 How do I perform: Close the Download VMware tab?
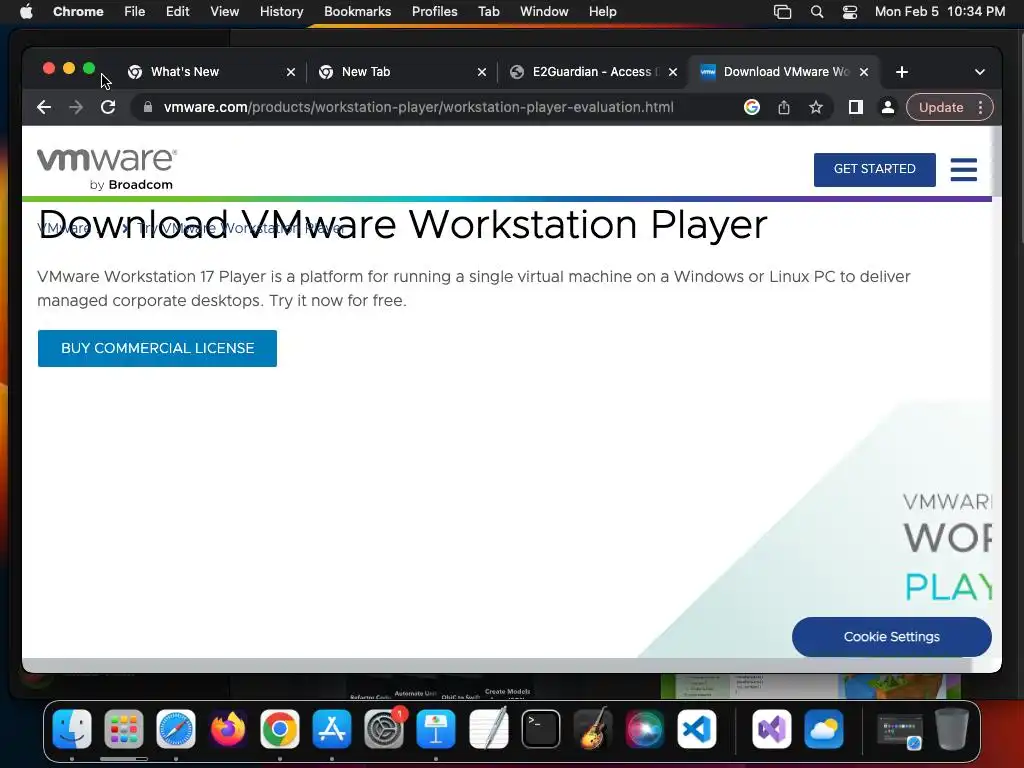click(x=863, y=72)
